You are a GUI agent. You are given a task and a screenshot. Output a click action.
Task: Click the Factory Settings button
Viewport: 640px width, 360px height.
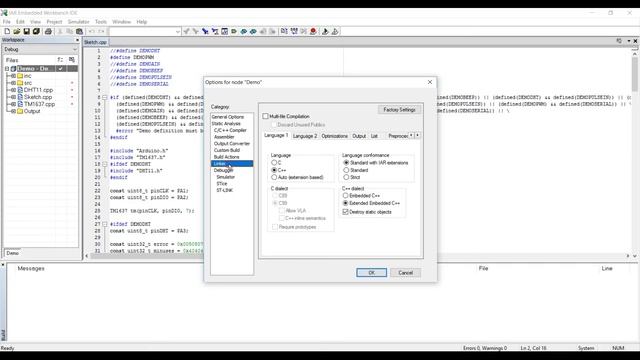(x=399, y=110)
